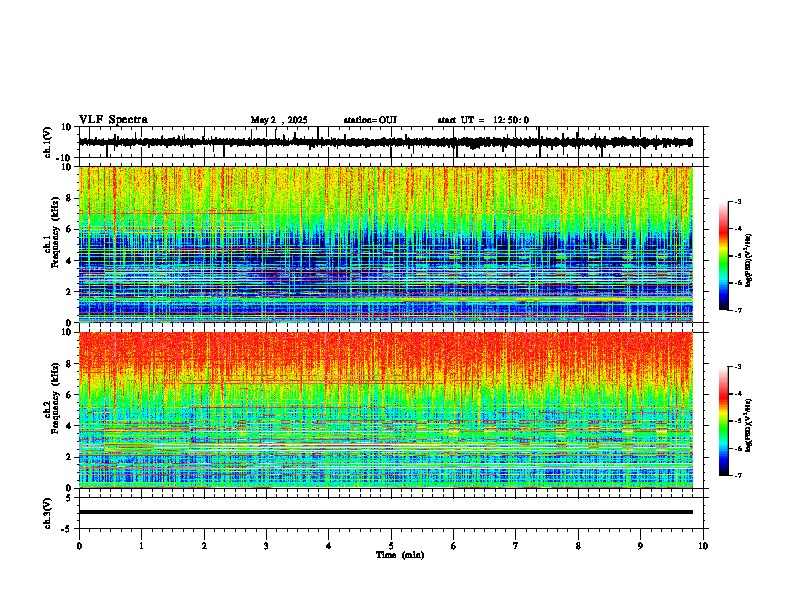Click the ch.1 voltage waveform trace
792x612 pixels.
pyautogui.click(x=385, y=142)
